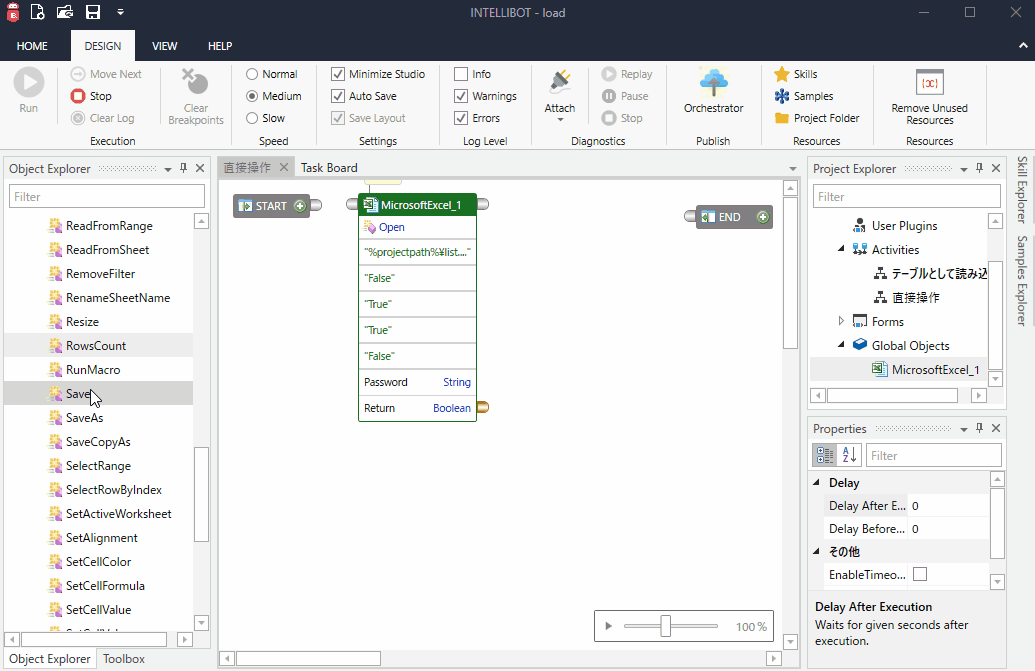
Task: Switch to the Task Board tab
Action: 329,168
